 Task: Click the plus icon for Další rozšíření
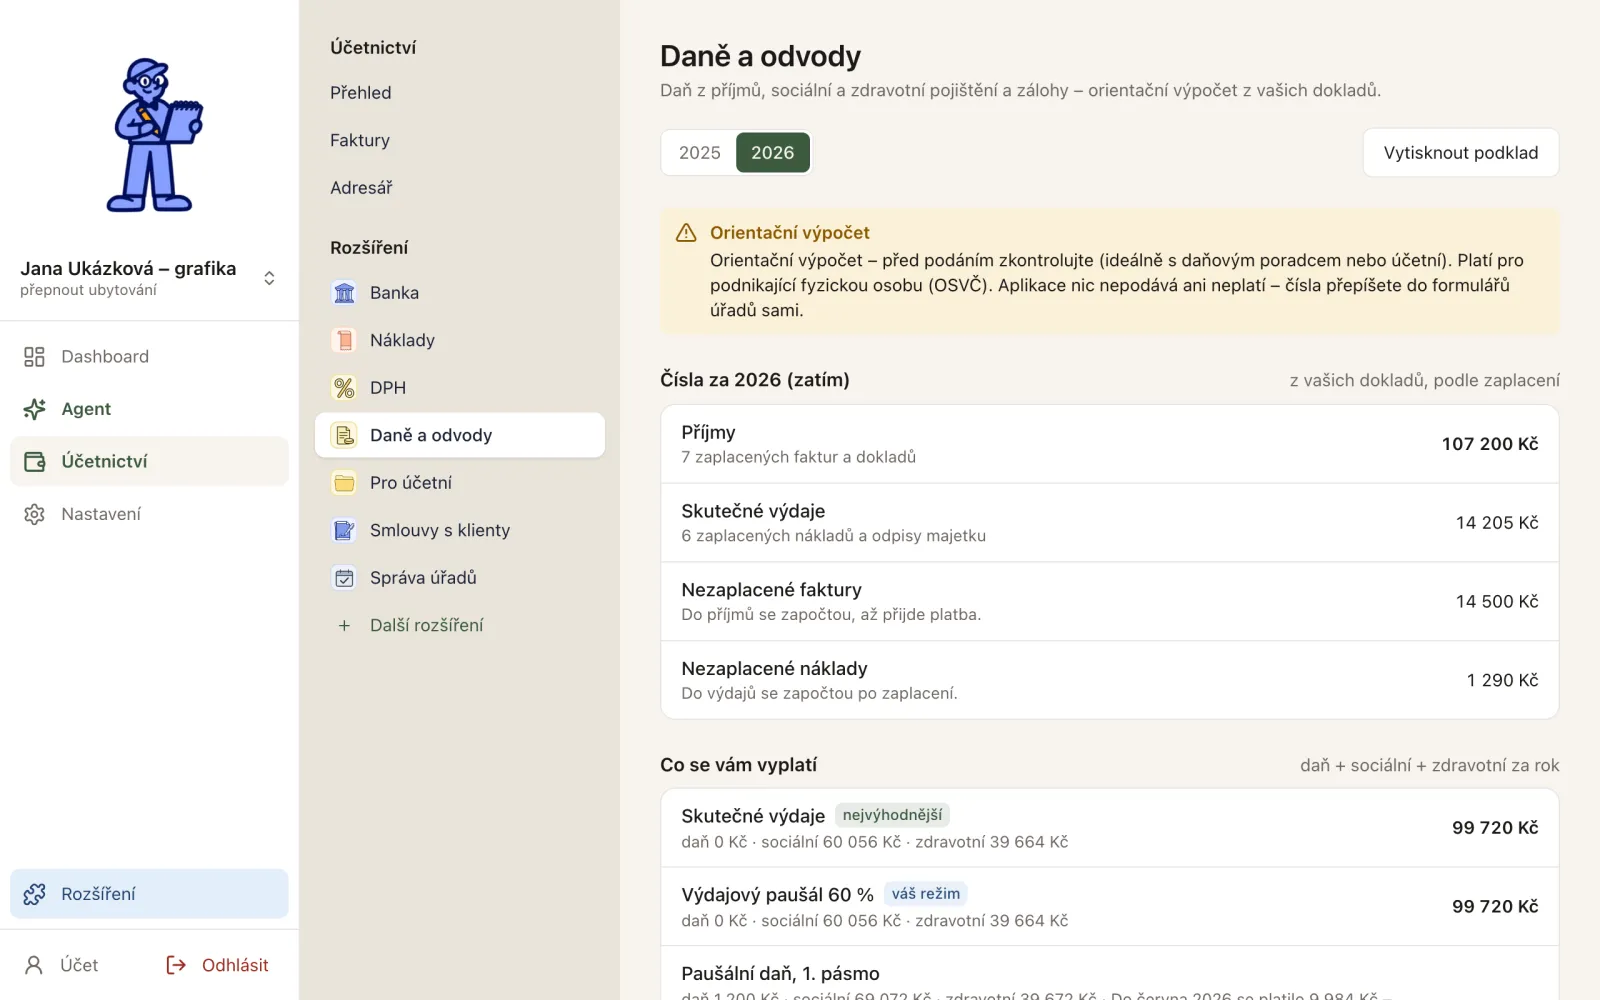(x=344, y=625)
